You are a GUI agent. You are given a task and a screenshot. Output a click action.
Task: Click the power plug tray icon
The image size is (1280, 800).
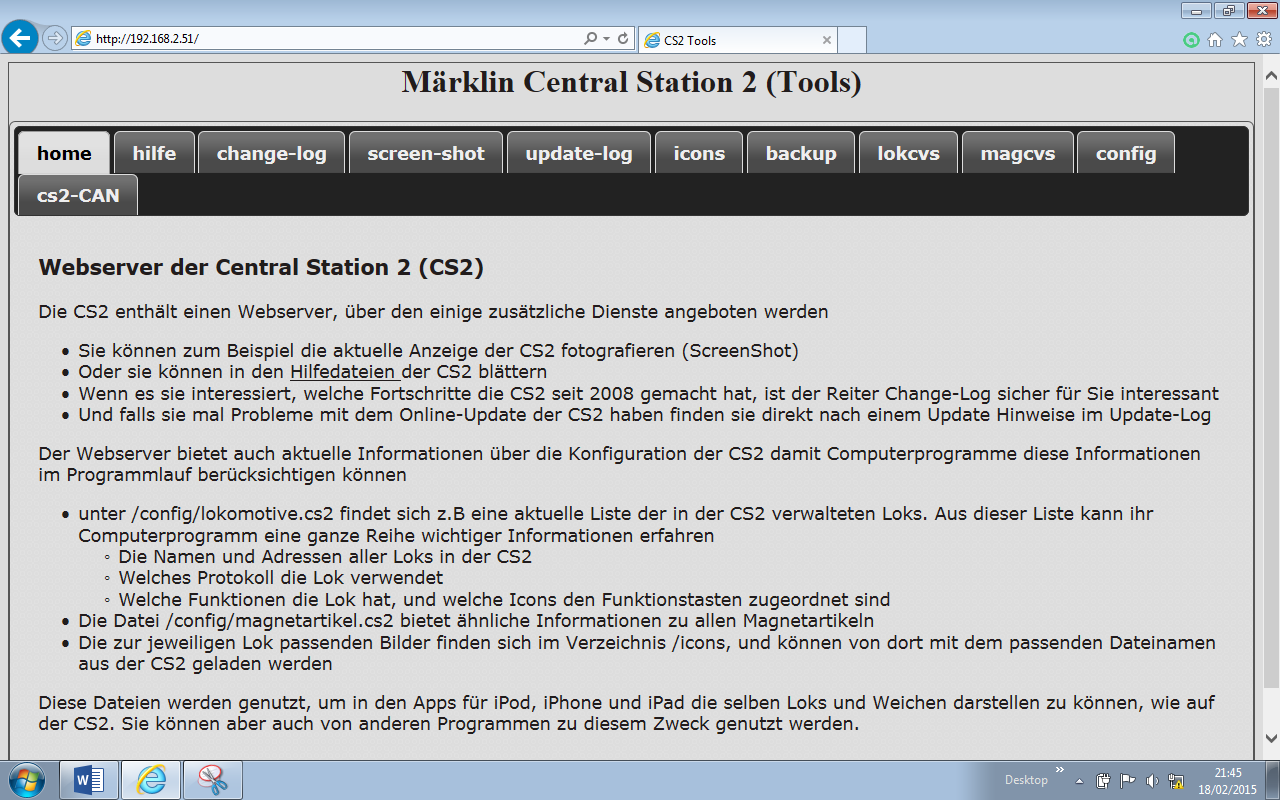1103,781
